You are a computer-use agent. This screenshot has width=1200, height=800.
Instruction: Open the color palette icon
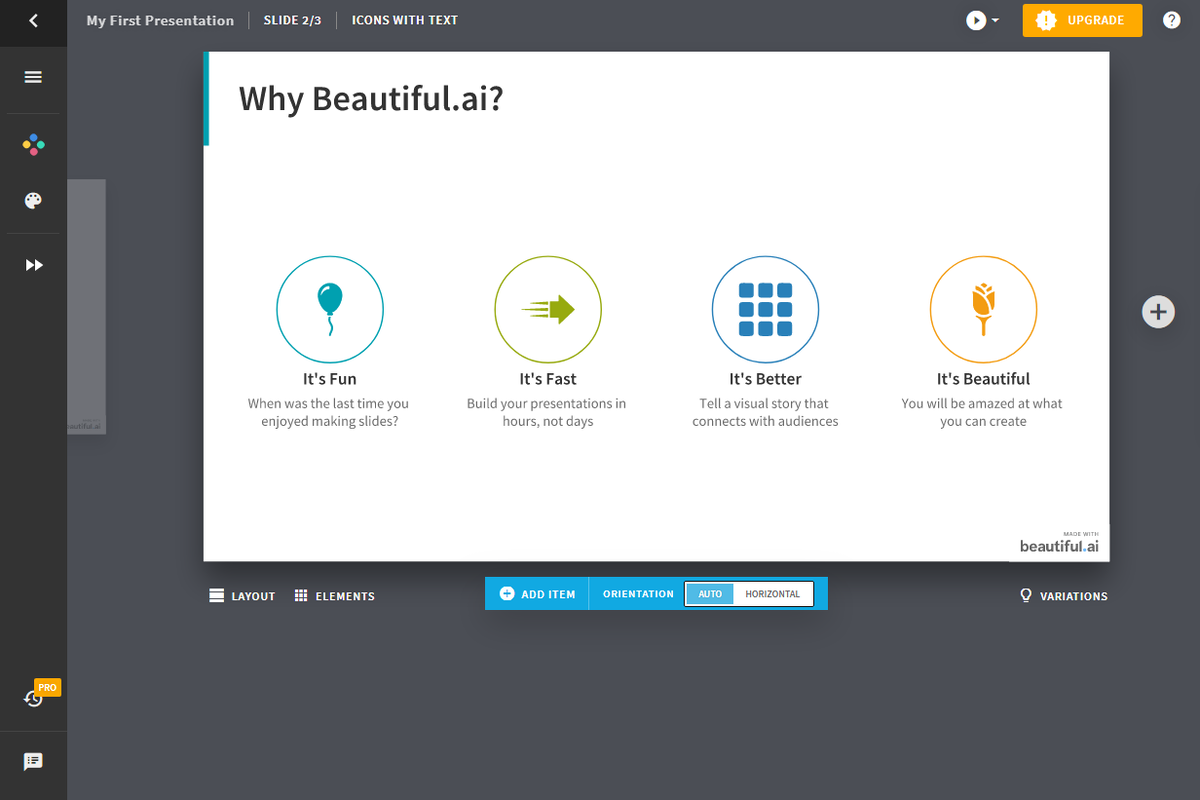pyautogui.click(x=33, y=201)
